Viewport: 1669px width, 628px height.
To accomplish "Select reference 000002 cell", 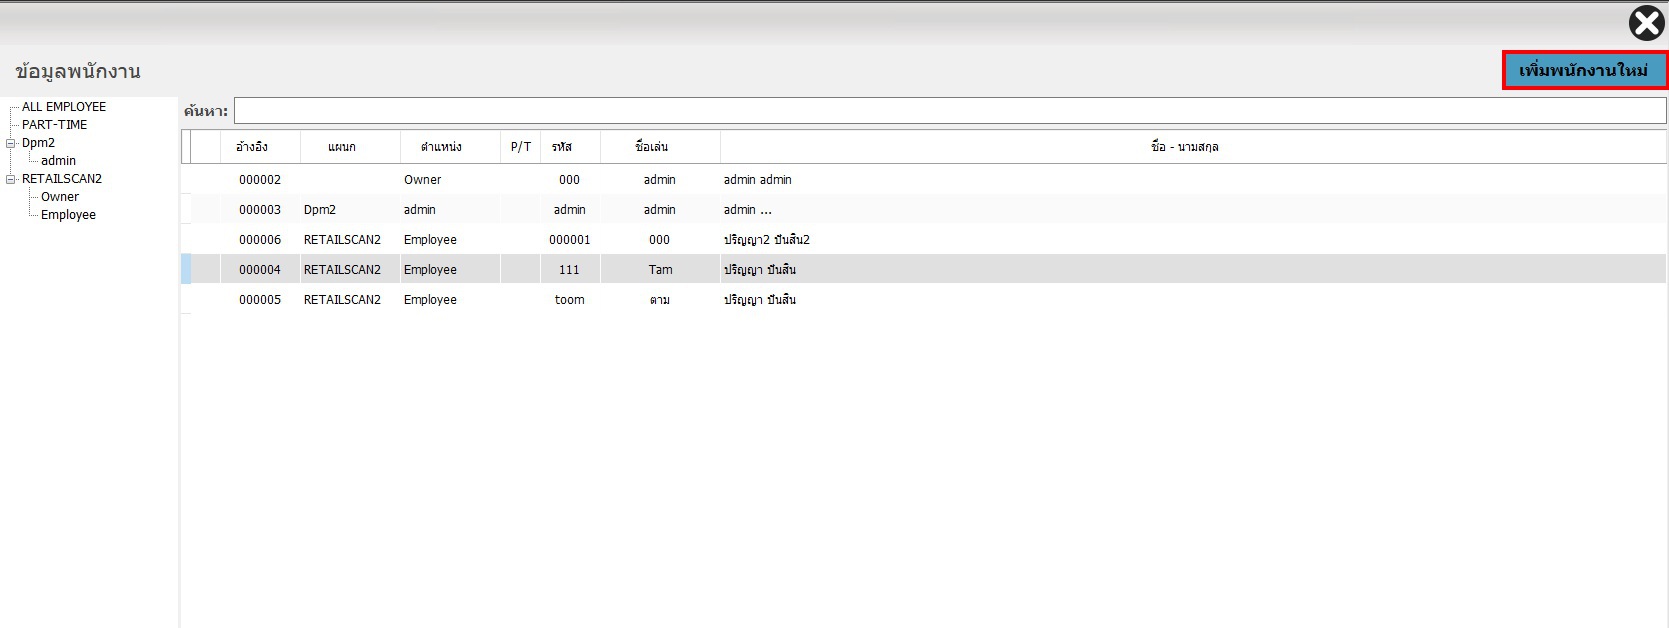I will [260, 180].
